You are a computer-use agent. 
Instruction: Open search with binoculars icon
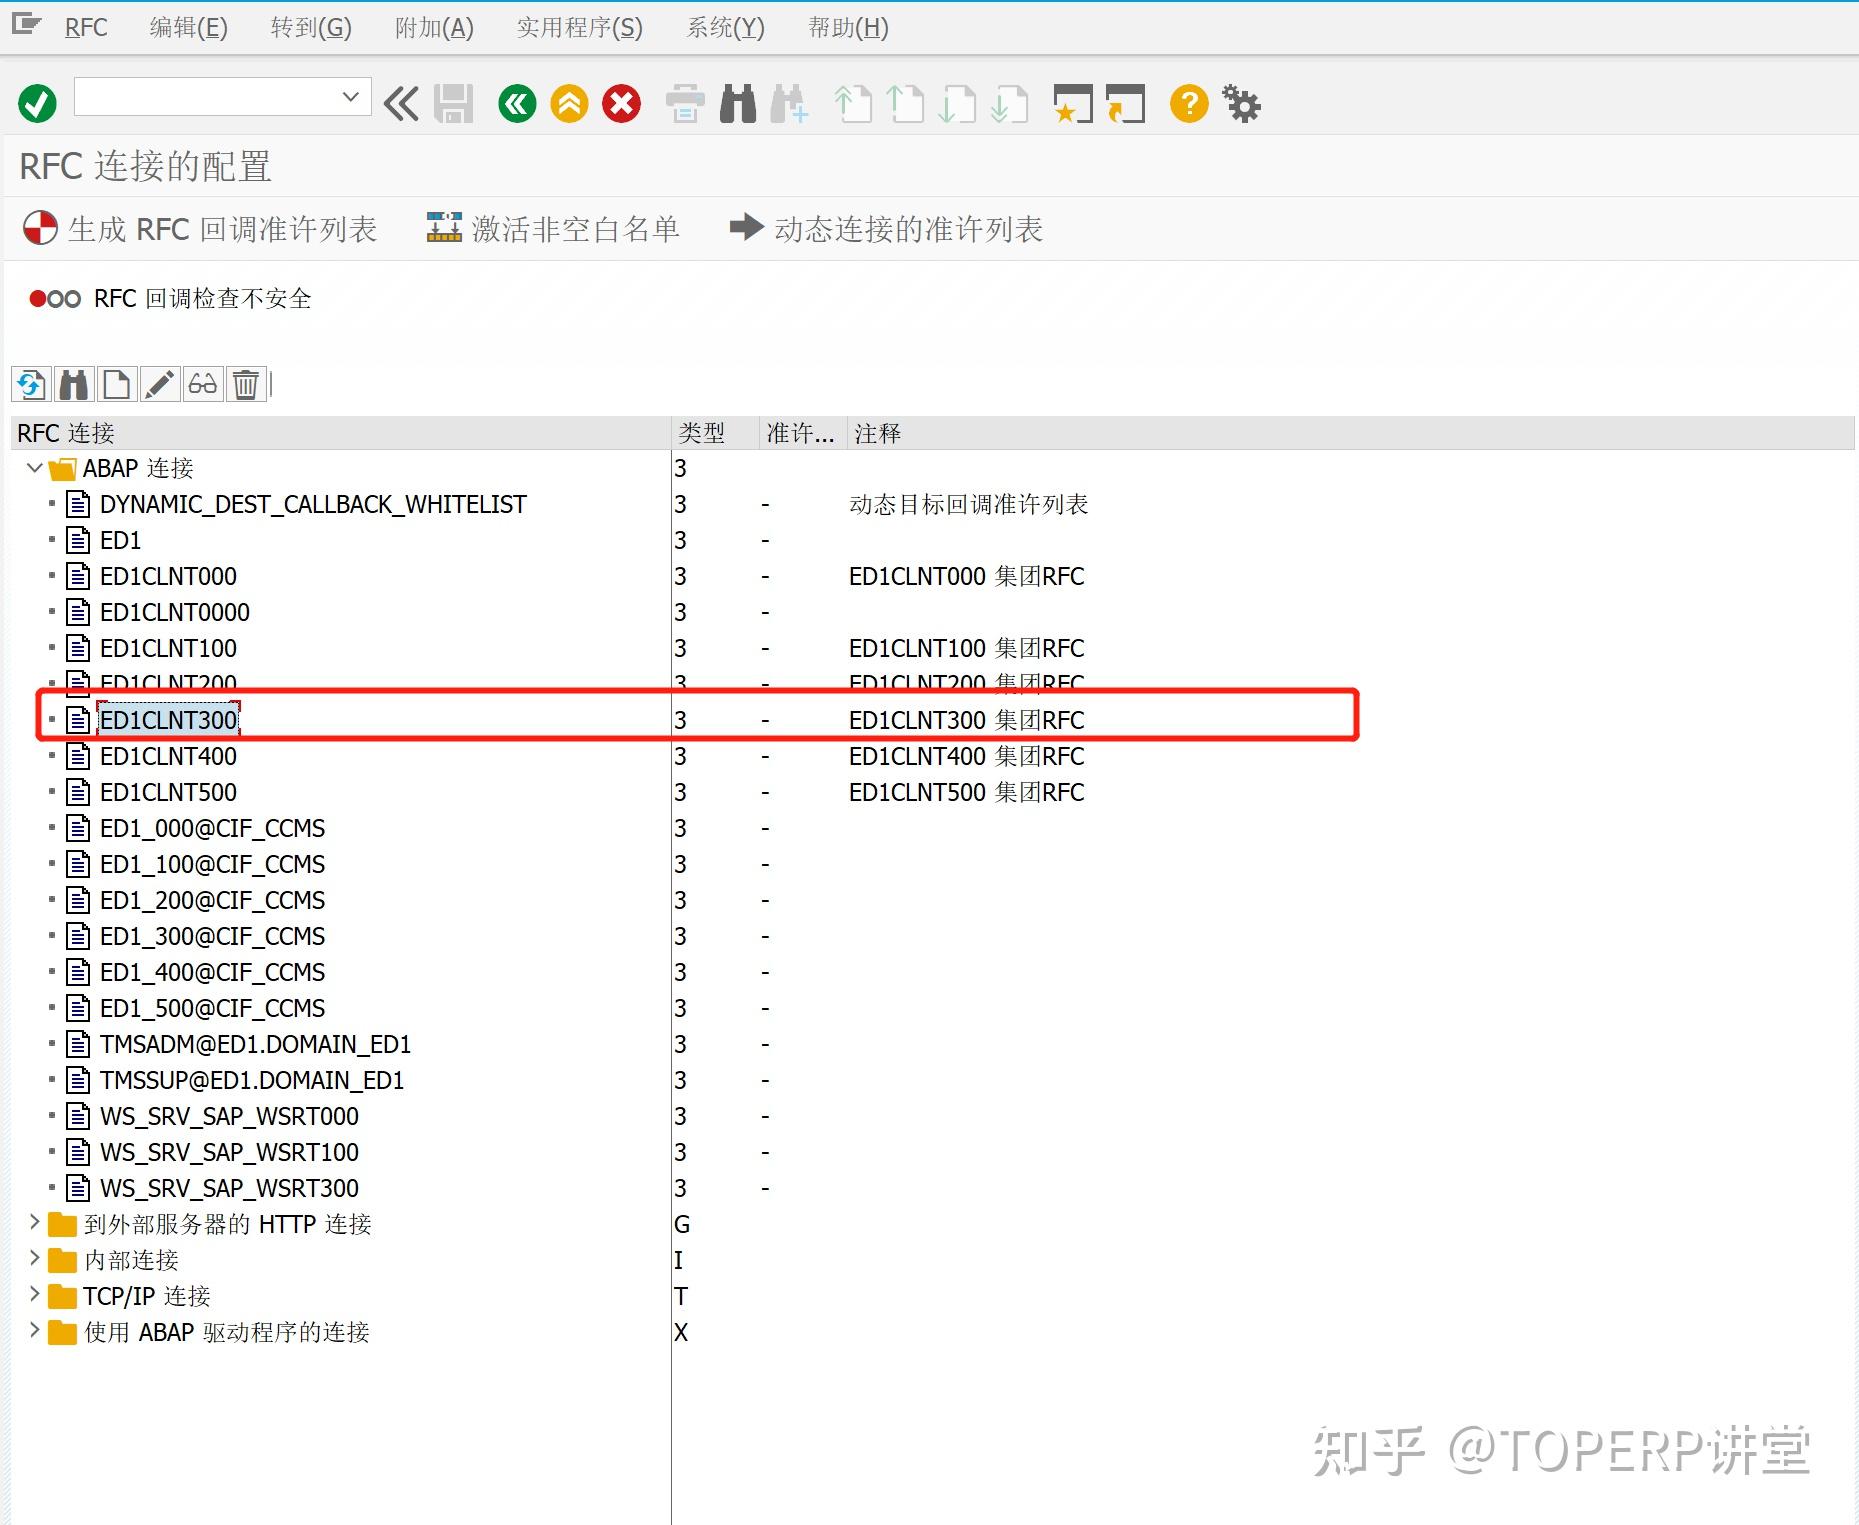73,384
